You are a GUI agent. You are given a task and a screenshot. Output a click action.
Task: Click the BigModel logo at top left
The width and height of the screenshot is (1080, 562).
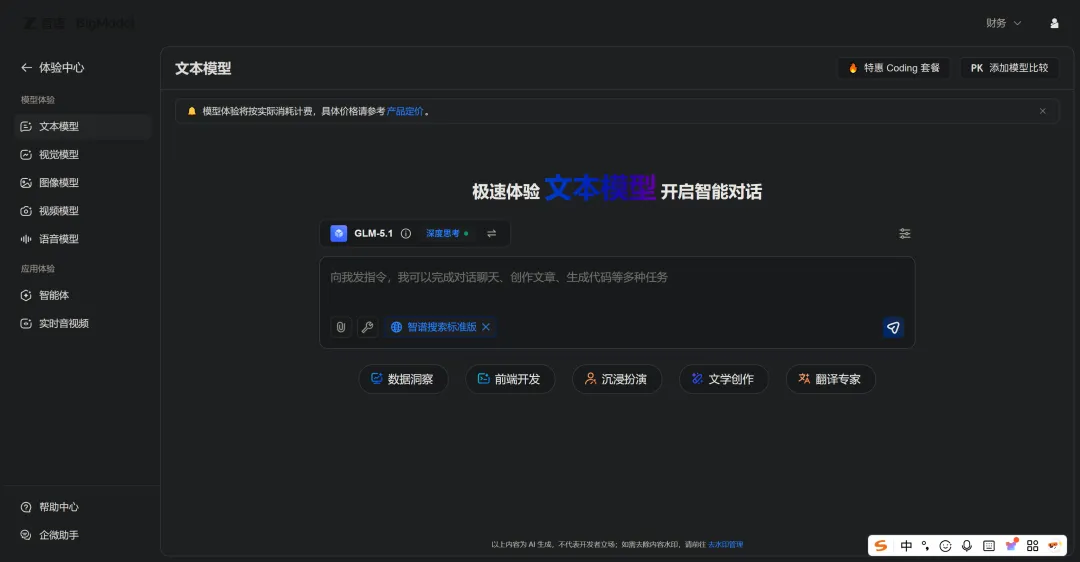(x=79, y=23)
